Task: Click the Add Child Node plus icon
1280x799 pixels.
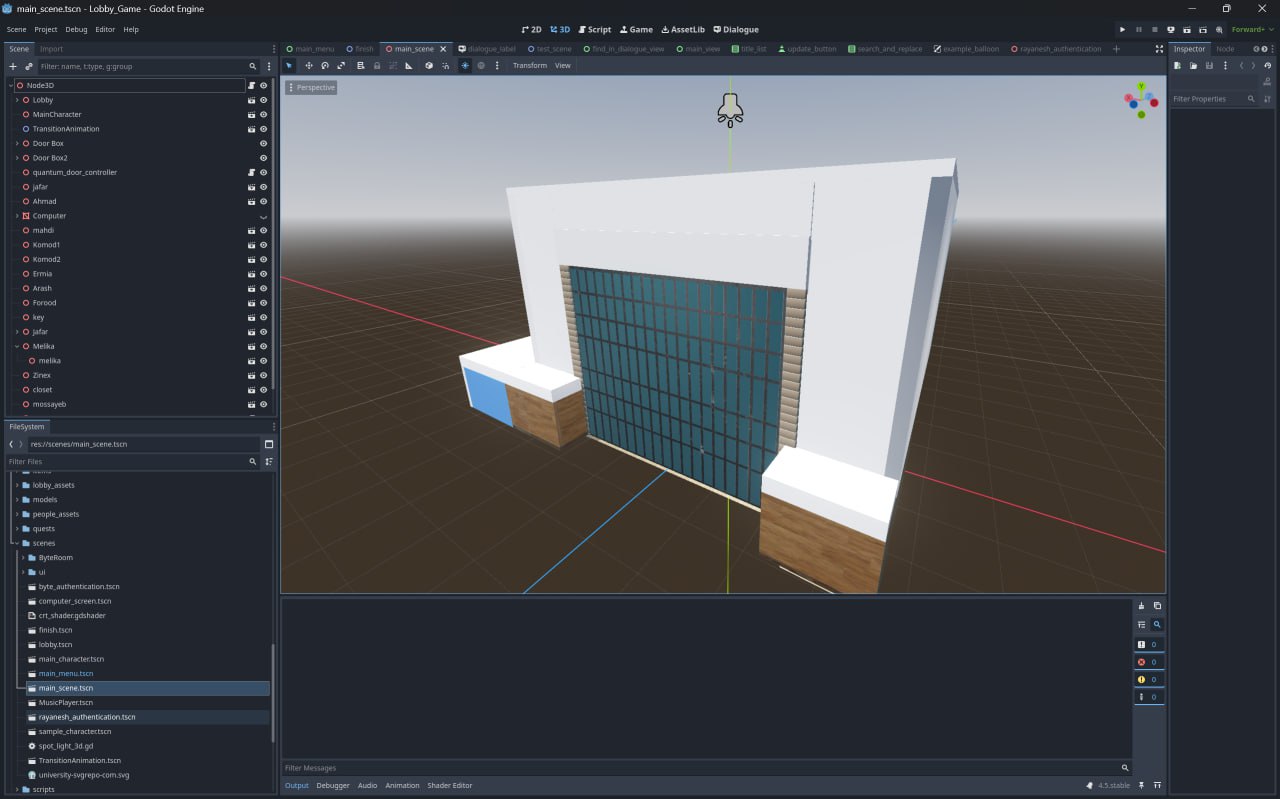Action: tap(13, 66)
